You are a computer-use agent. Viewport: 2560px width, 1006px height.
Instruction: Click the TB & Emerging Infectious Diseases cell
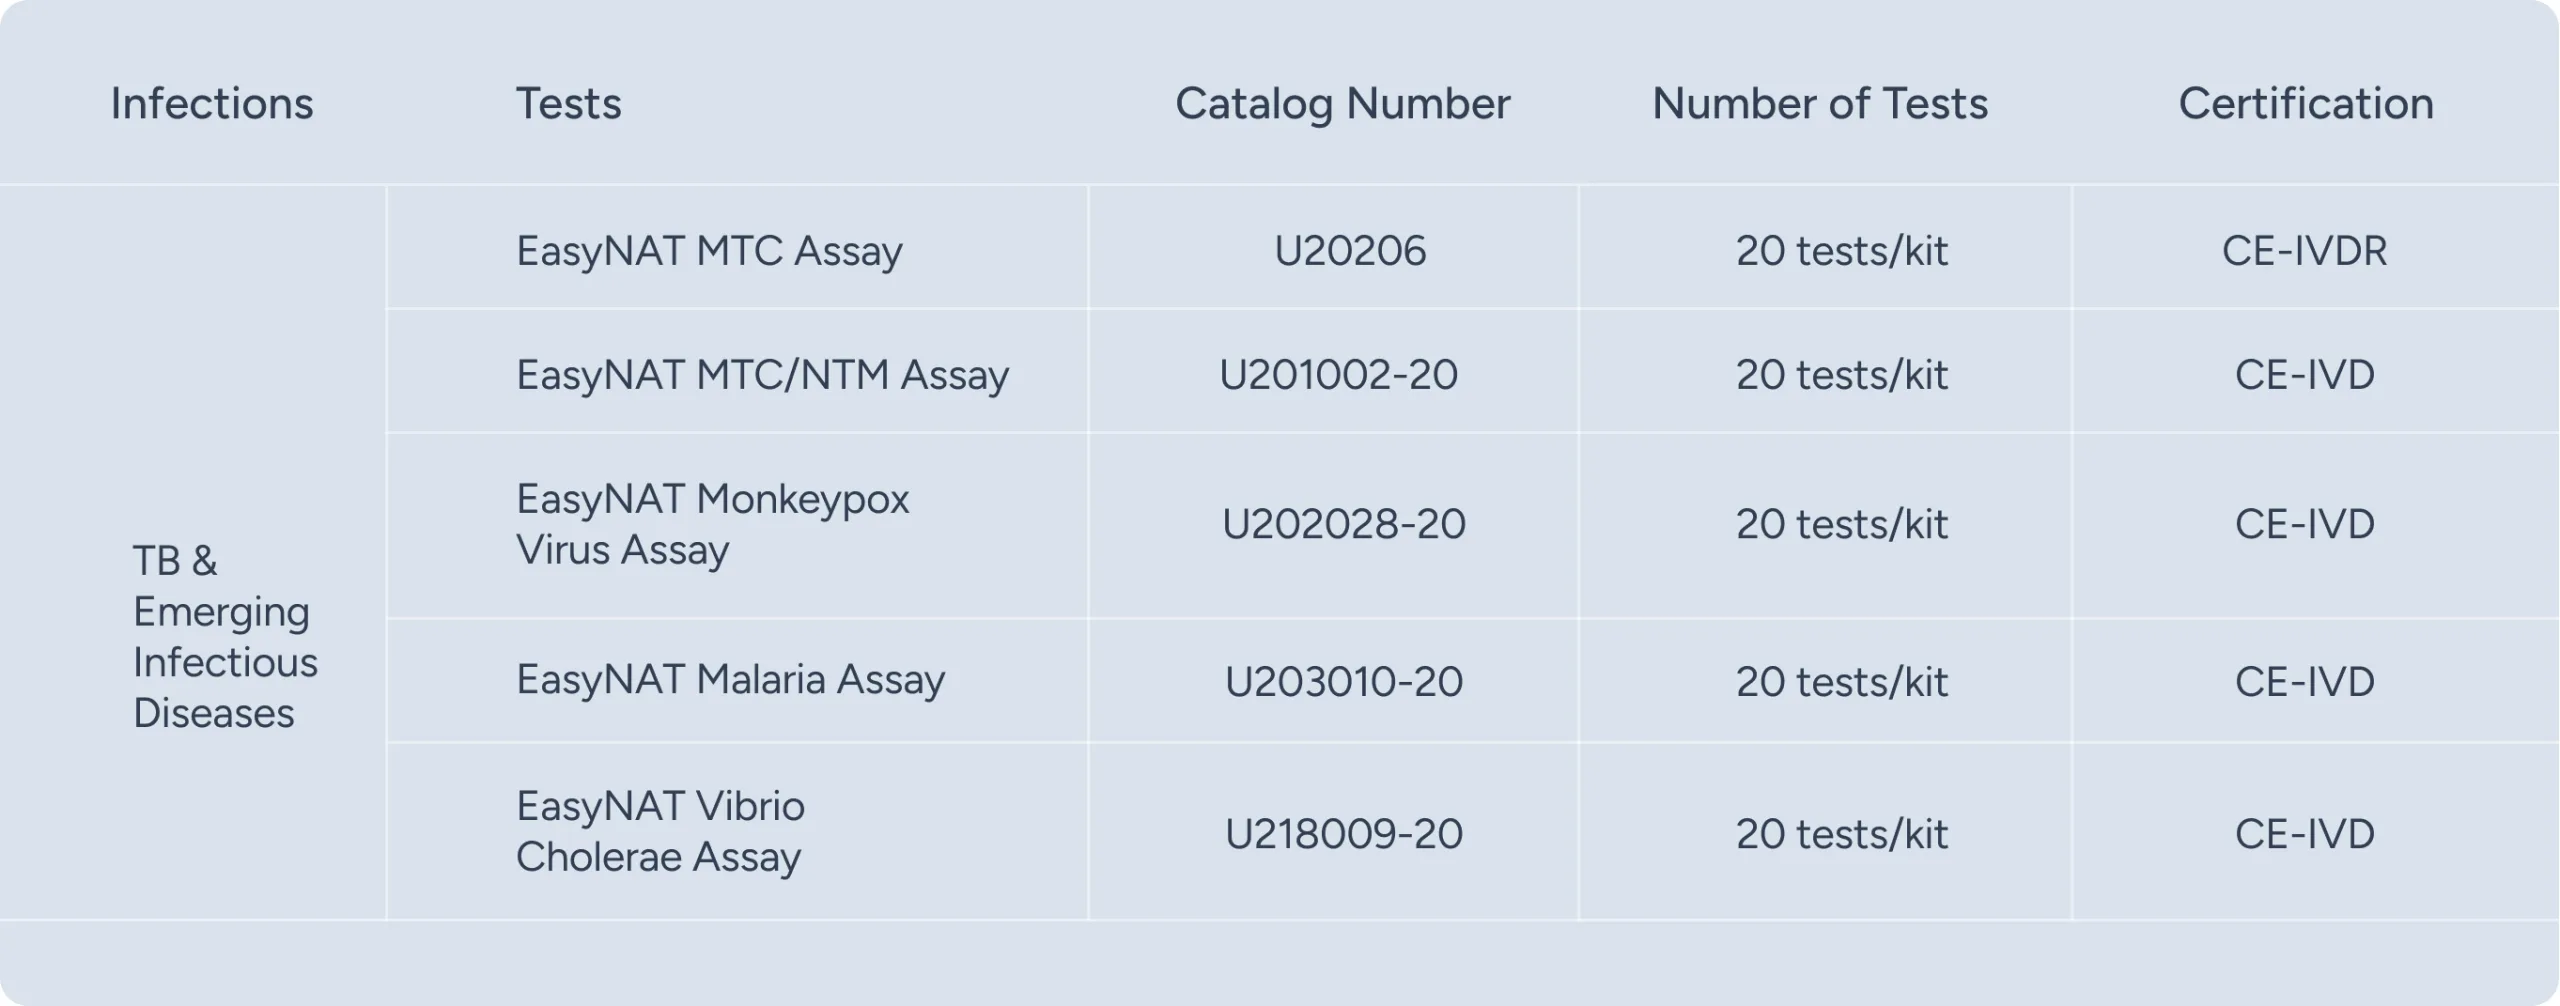(225, 637)
